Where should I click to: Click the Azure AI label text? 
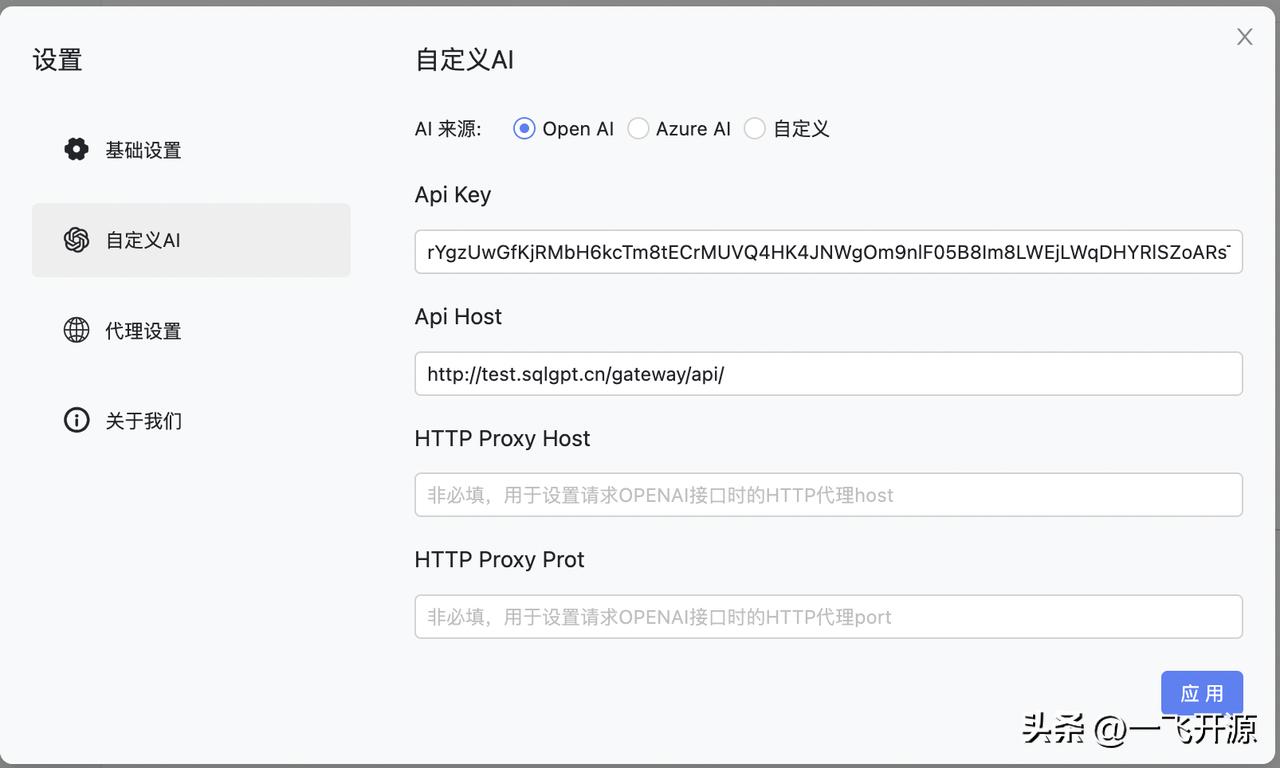tap(693, 129)
